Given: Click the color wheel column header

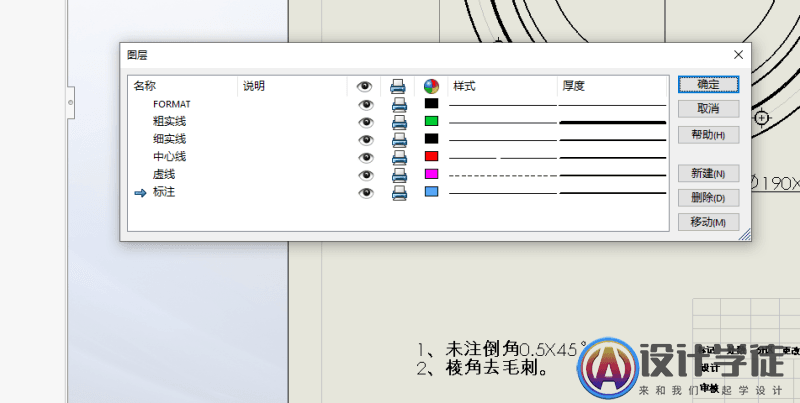Looking at the screenshot, I should [x=431, y=86].
